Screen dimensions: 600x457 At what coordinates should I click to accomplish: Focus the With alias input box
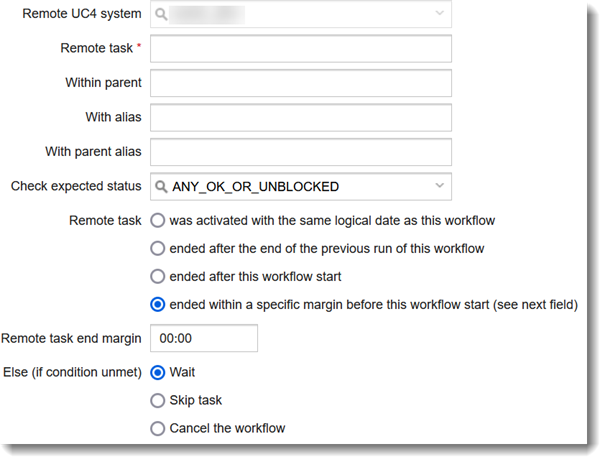click(301, 118)
